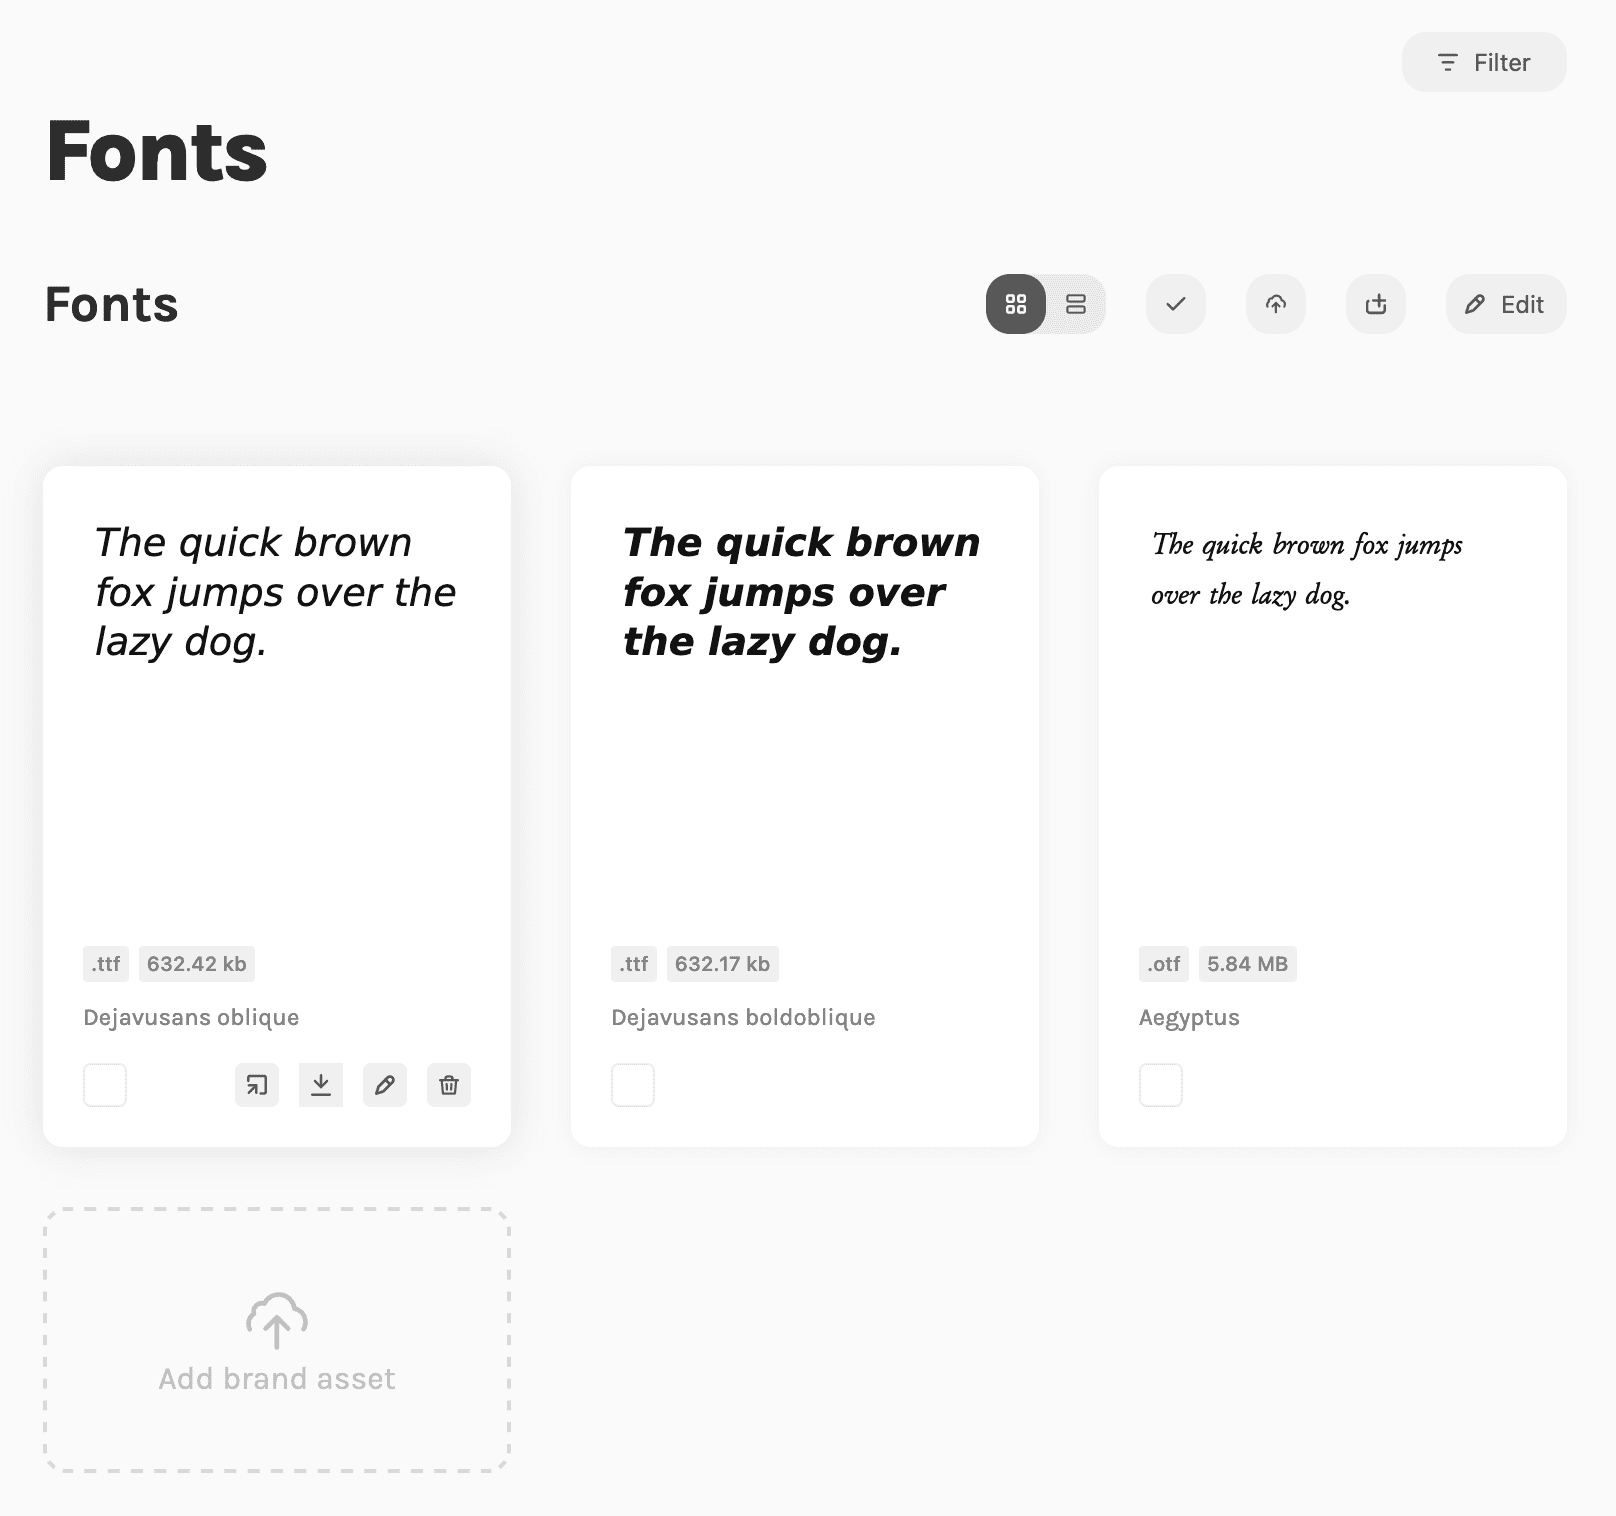Open the Filter options
1616x1516 pixels.
pos(1484,62)
